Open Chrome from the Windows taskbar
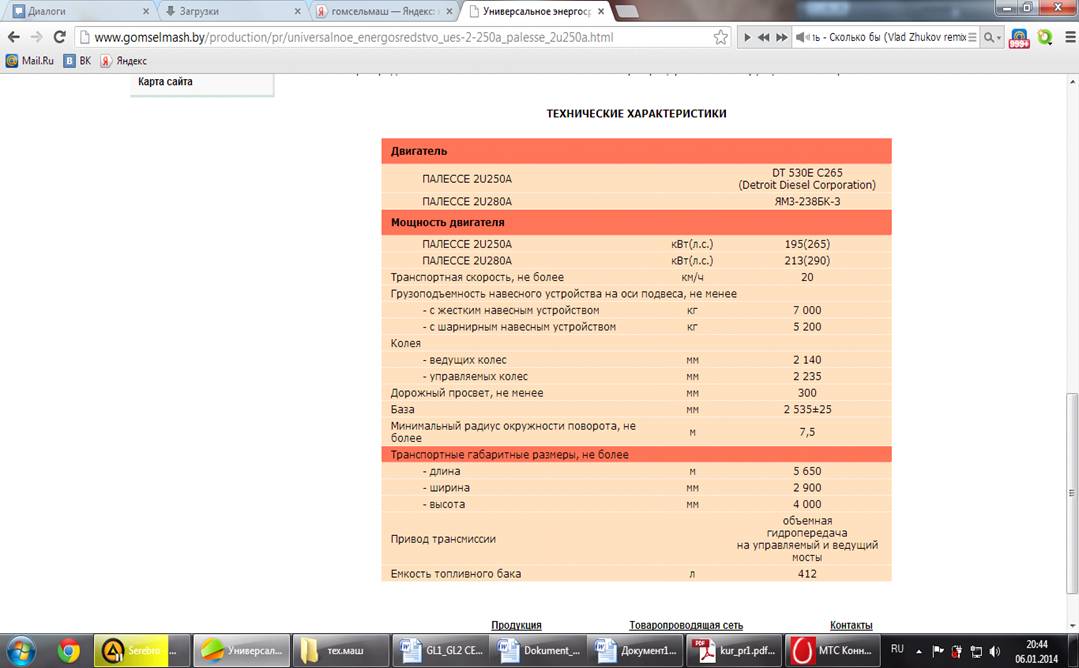Screen dimensions: 1079x668 click(68, 650)
